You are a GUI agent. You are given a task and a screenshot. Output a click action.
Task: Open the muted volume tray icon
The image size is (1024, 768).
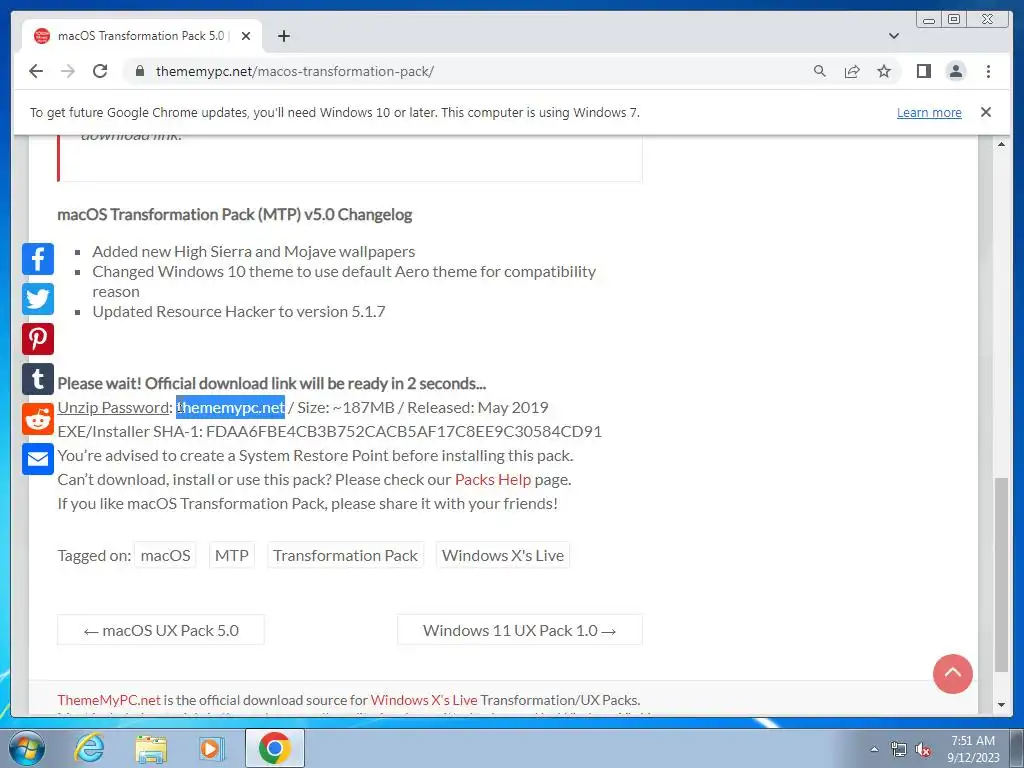[x=923, y=749]
